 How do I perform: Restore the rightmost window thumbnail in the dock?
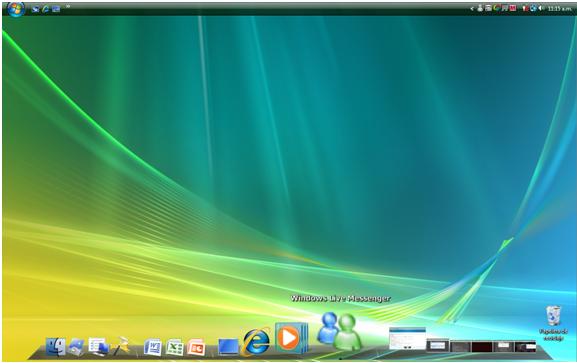525,346
